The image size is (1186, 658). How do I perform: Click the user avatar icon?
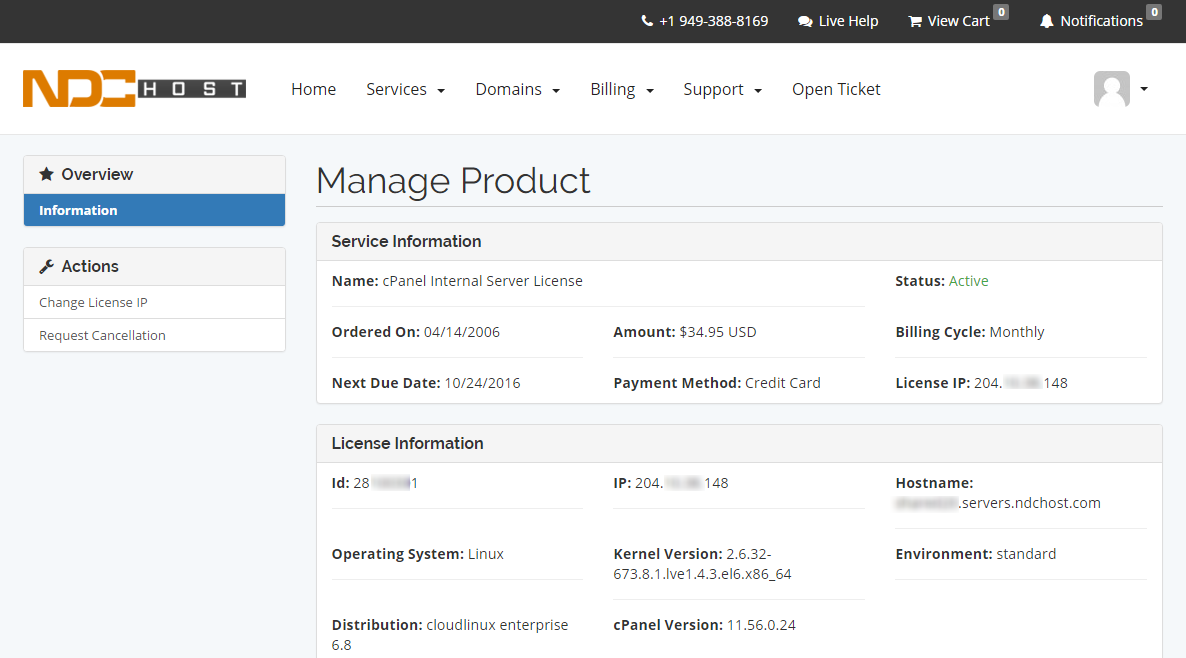pos(1111,89)
